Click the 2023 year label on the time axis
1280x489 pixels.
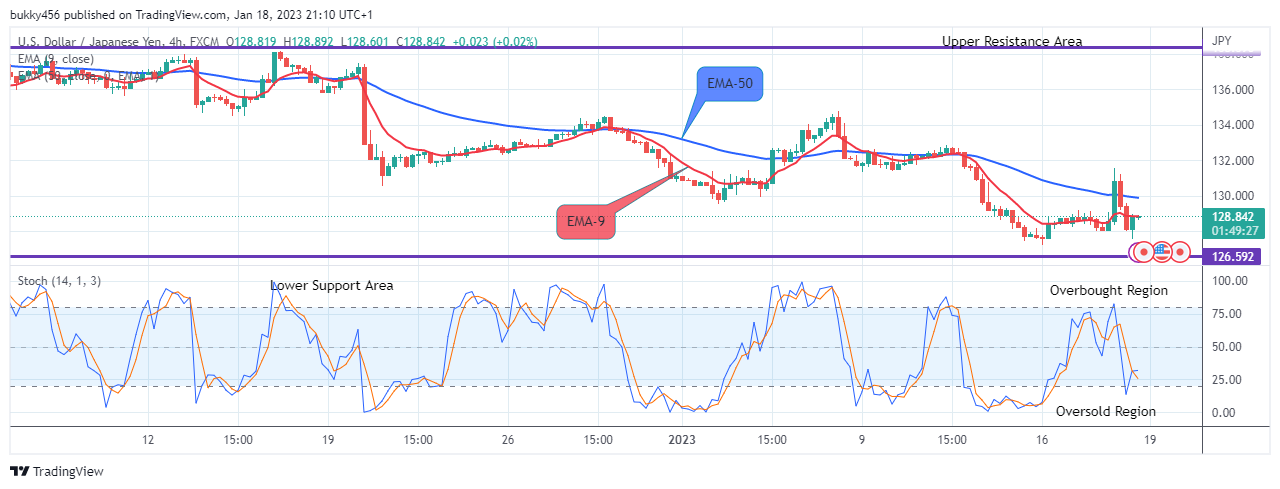682,440
